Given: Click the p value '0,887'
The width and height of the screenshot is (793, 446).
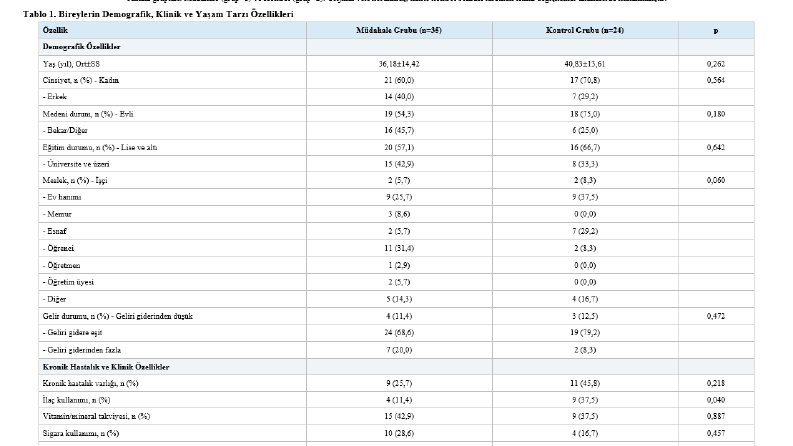Looking at the screenshot, I should point(716,416).
